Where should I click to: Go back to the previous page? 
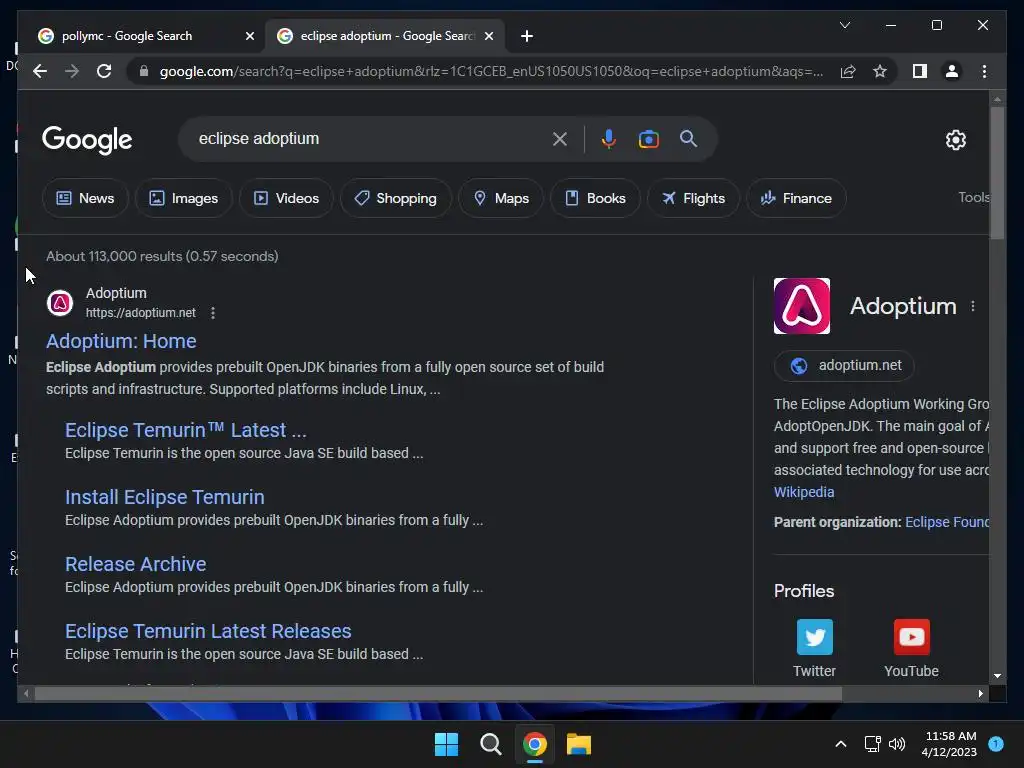point(40,71)
